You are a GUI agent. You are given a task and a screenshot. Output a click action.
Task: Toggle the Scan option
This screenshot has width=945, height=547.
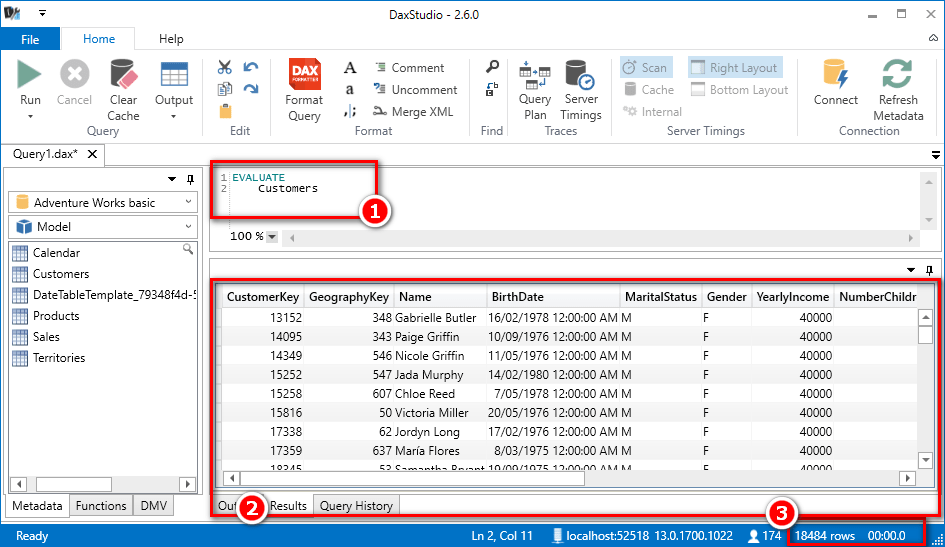[x=645, y=67]
